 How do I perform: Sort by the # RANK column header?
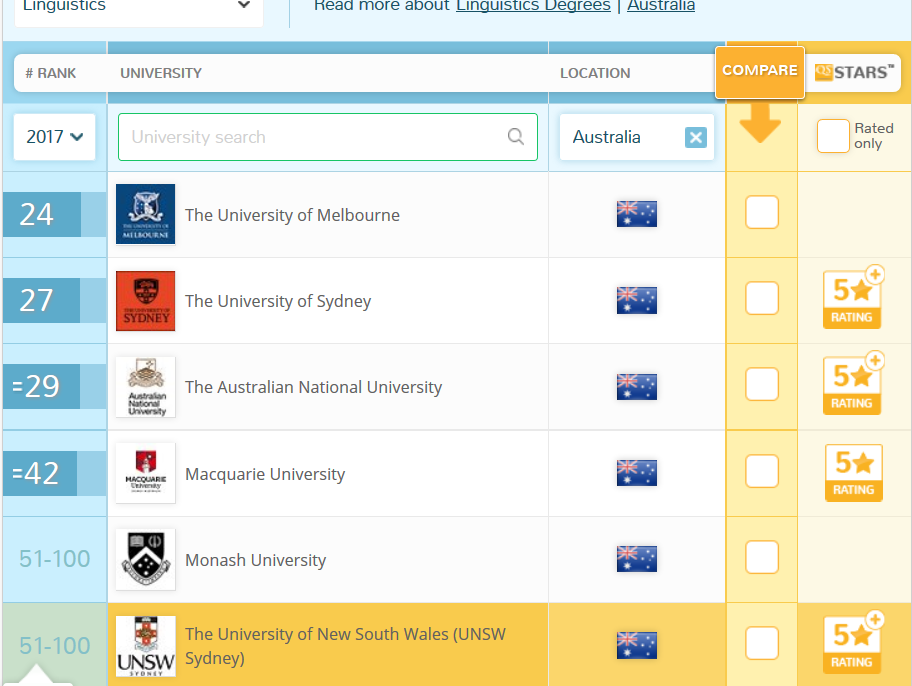[x=51, y=73]
